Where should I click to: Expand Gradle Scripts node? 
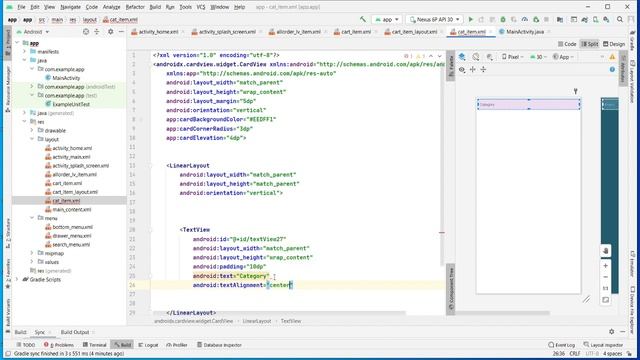pyautogui.click(x=17, y=279)
